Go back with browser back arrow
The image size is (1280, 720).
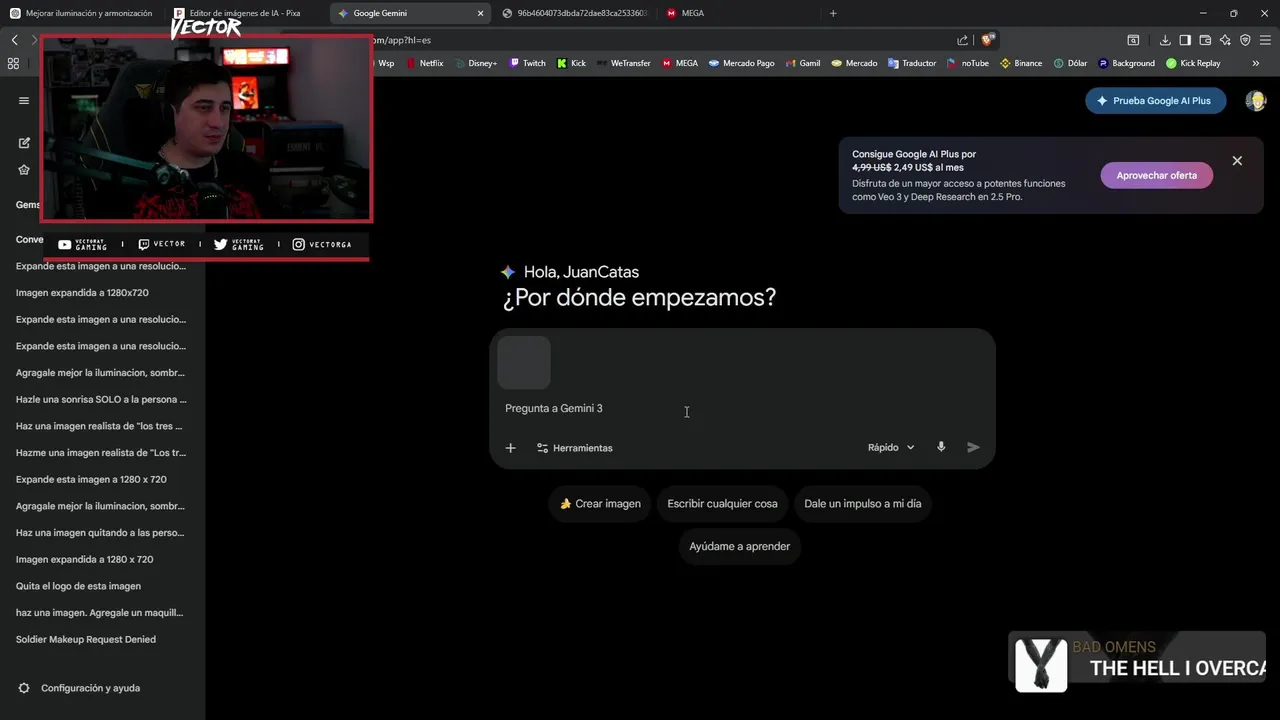click(14, 40)
